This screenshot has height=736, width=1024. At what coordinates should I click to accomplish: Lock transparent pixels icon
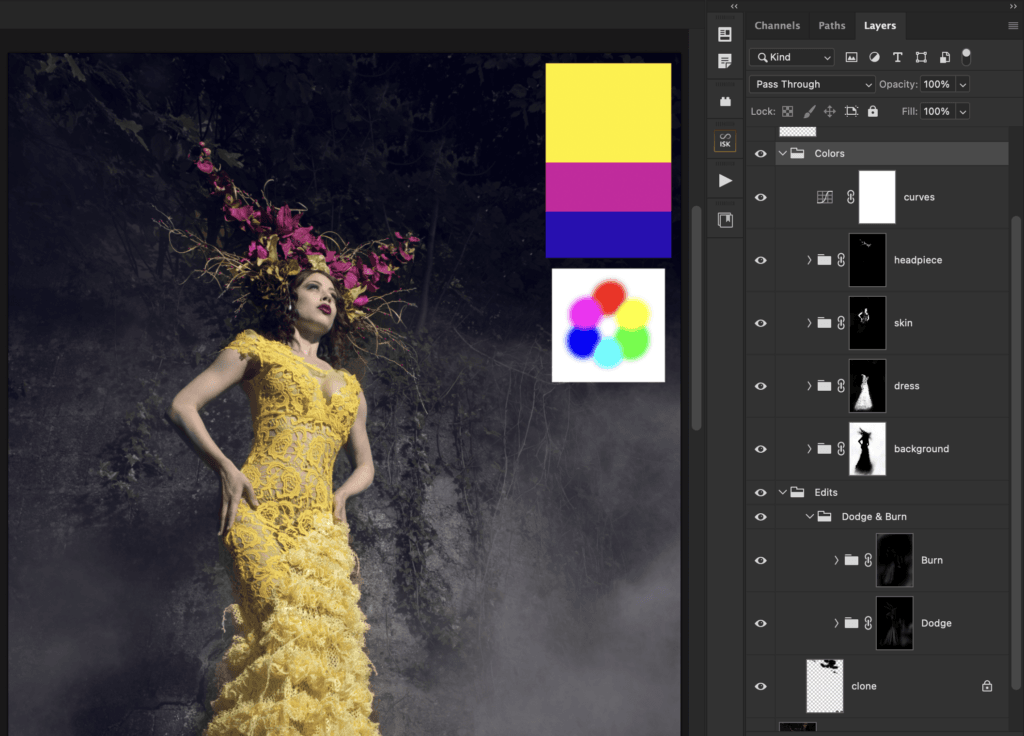(788, 112)
